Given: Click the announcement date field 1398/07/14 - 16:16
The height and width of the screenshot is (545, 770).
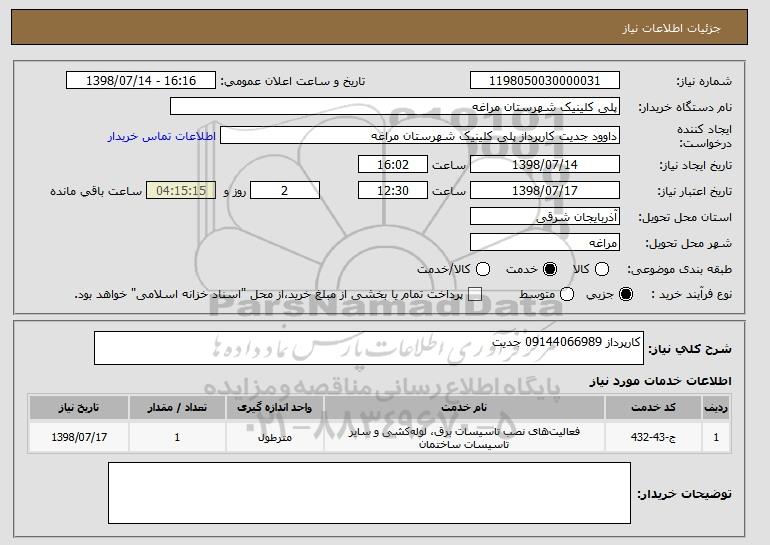Looking at the screenshot, I should coord(141,81).
